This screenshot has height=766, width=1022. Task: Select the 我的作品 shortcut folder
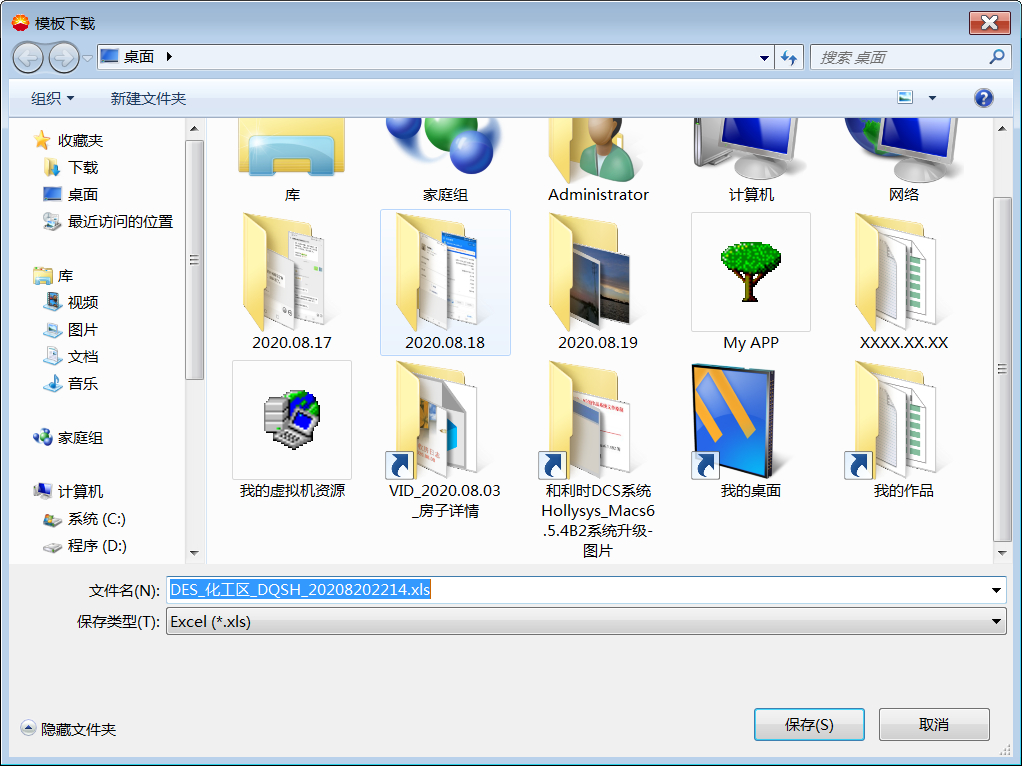click(903, 430)
